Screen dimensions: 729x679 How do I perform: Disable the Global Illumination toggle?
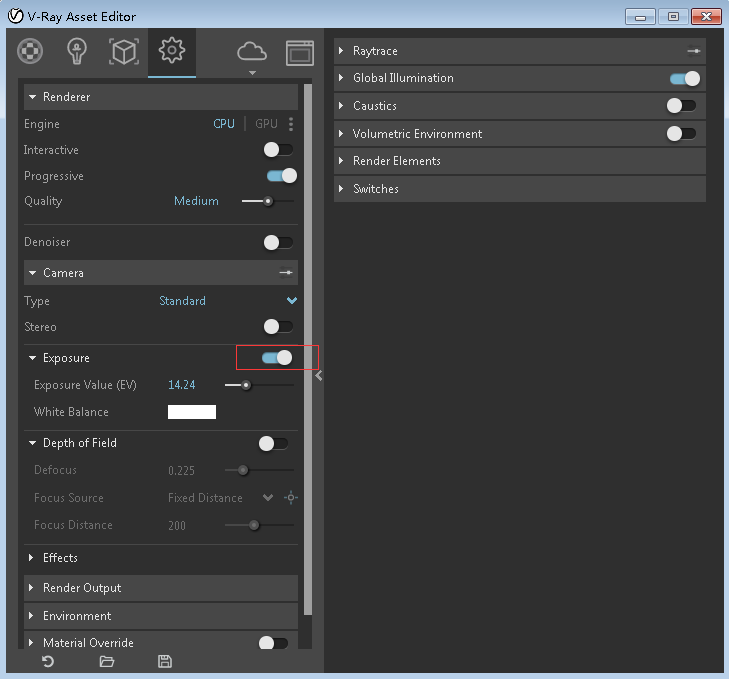[x=684, y=78]
